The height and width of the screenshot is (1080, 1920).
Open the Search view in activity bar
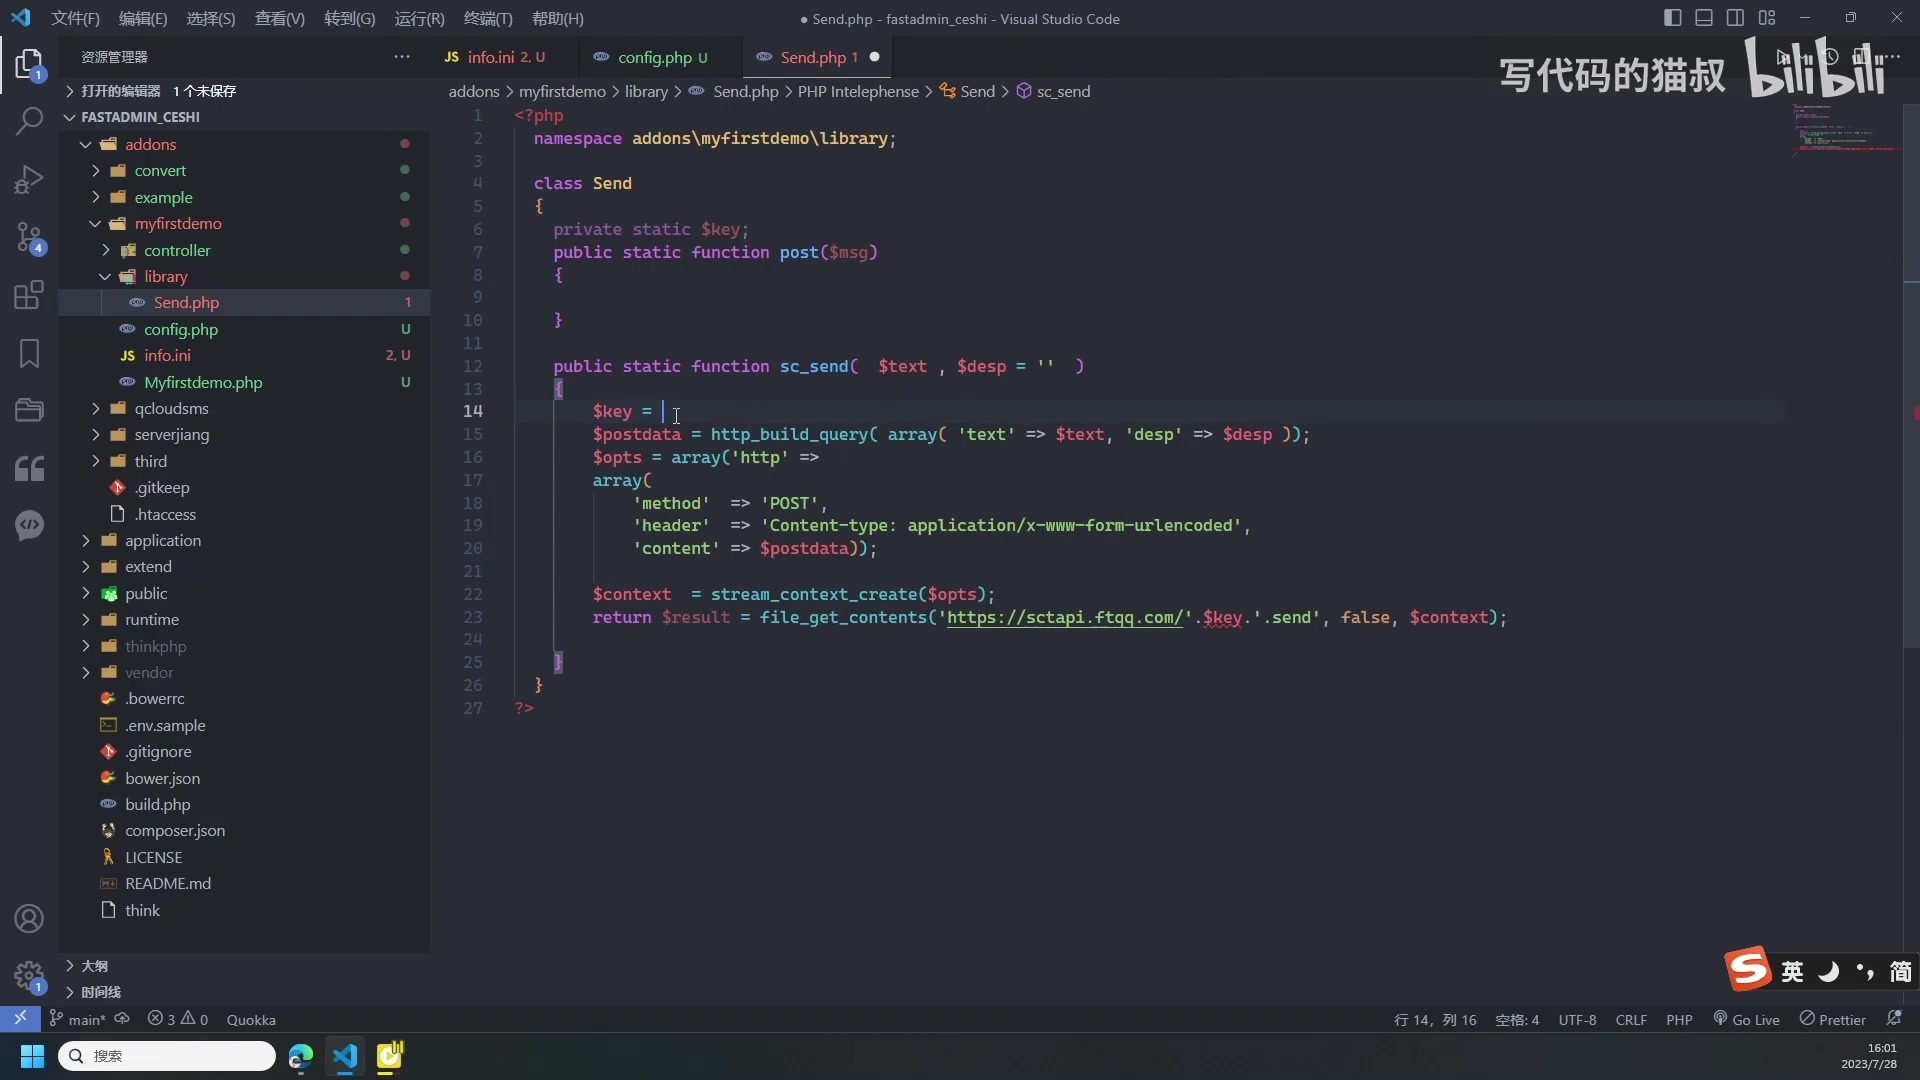click(29, 121)
